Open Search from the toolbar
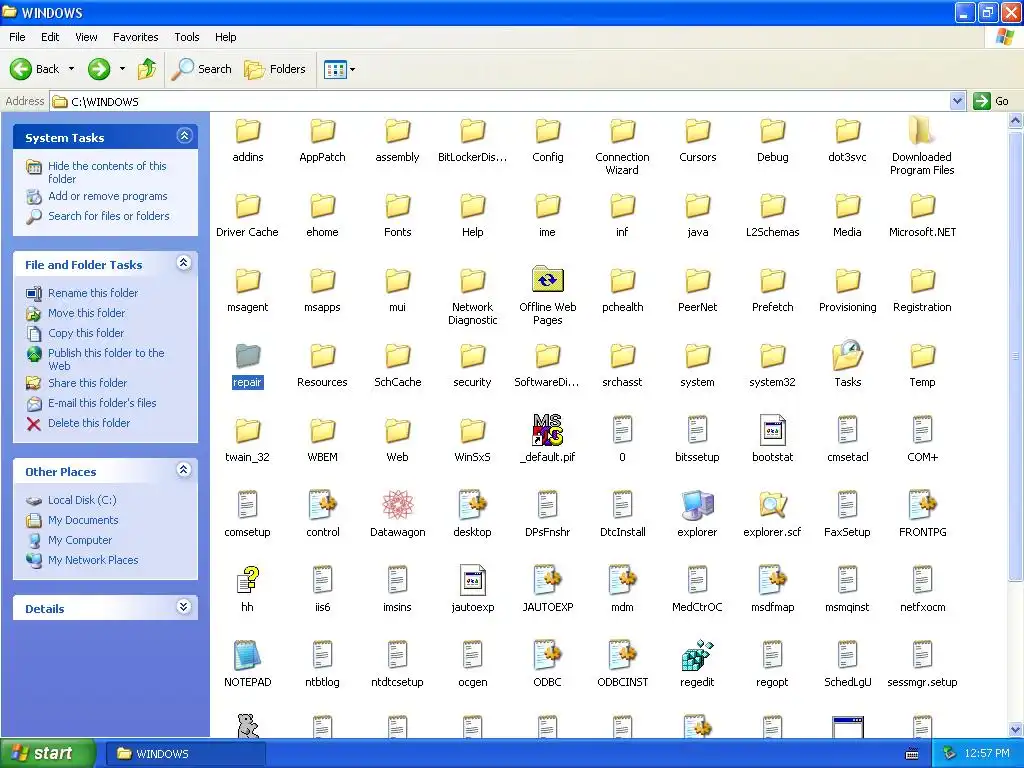 201,69
